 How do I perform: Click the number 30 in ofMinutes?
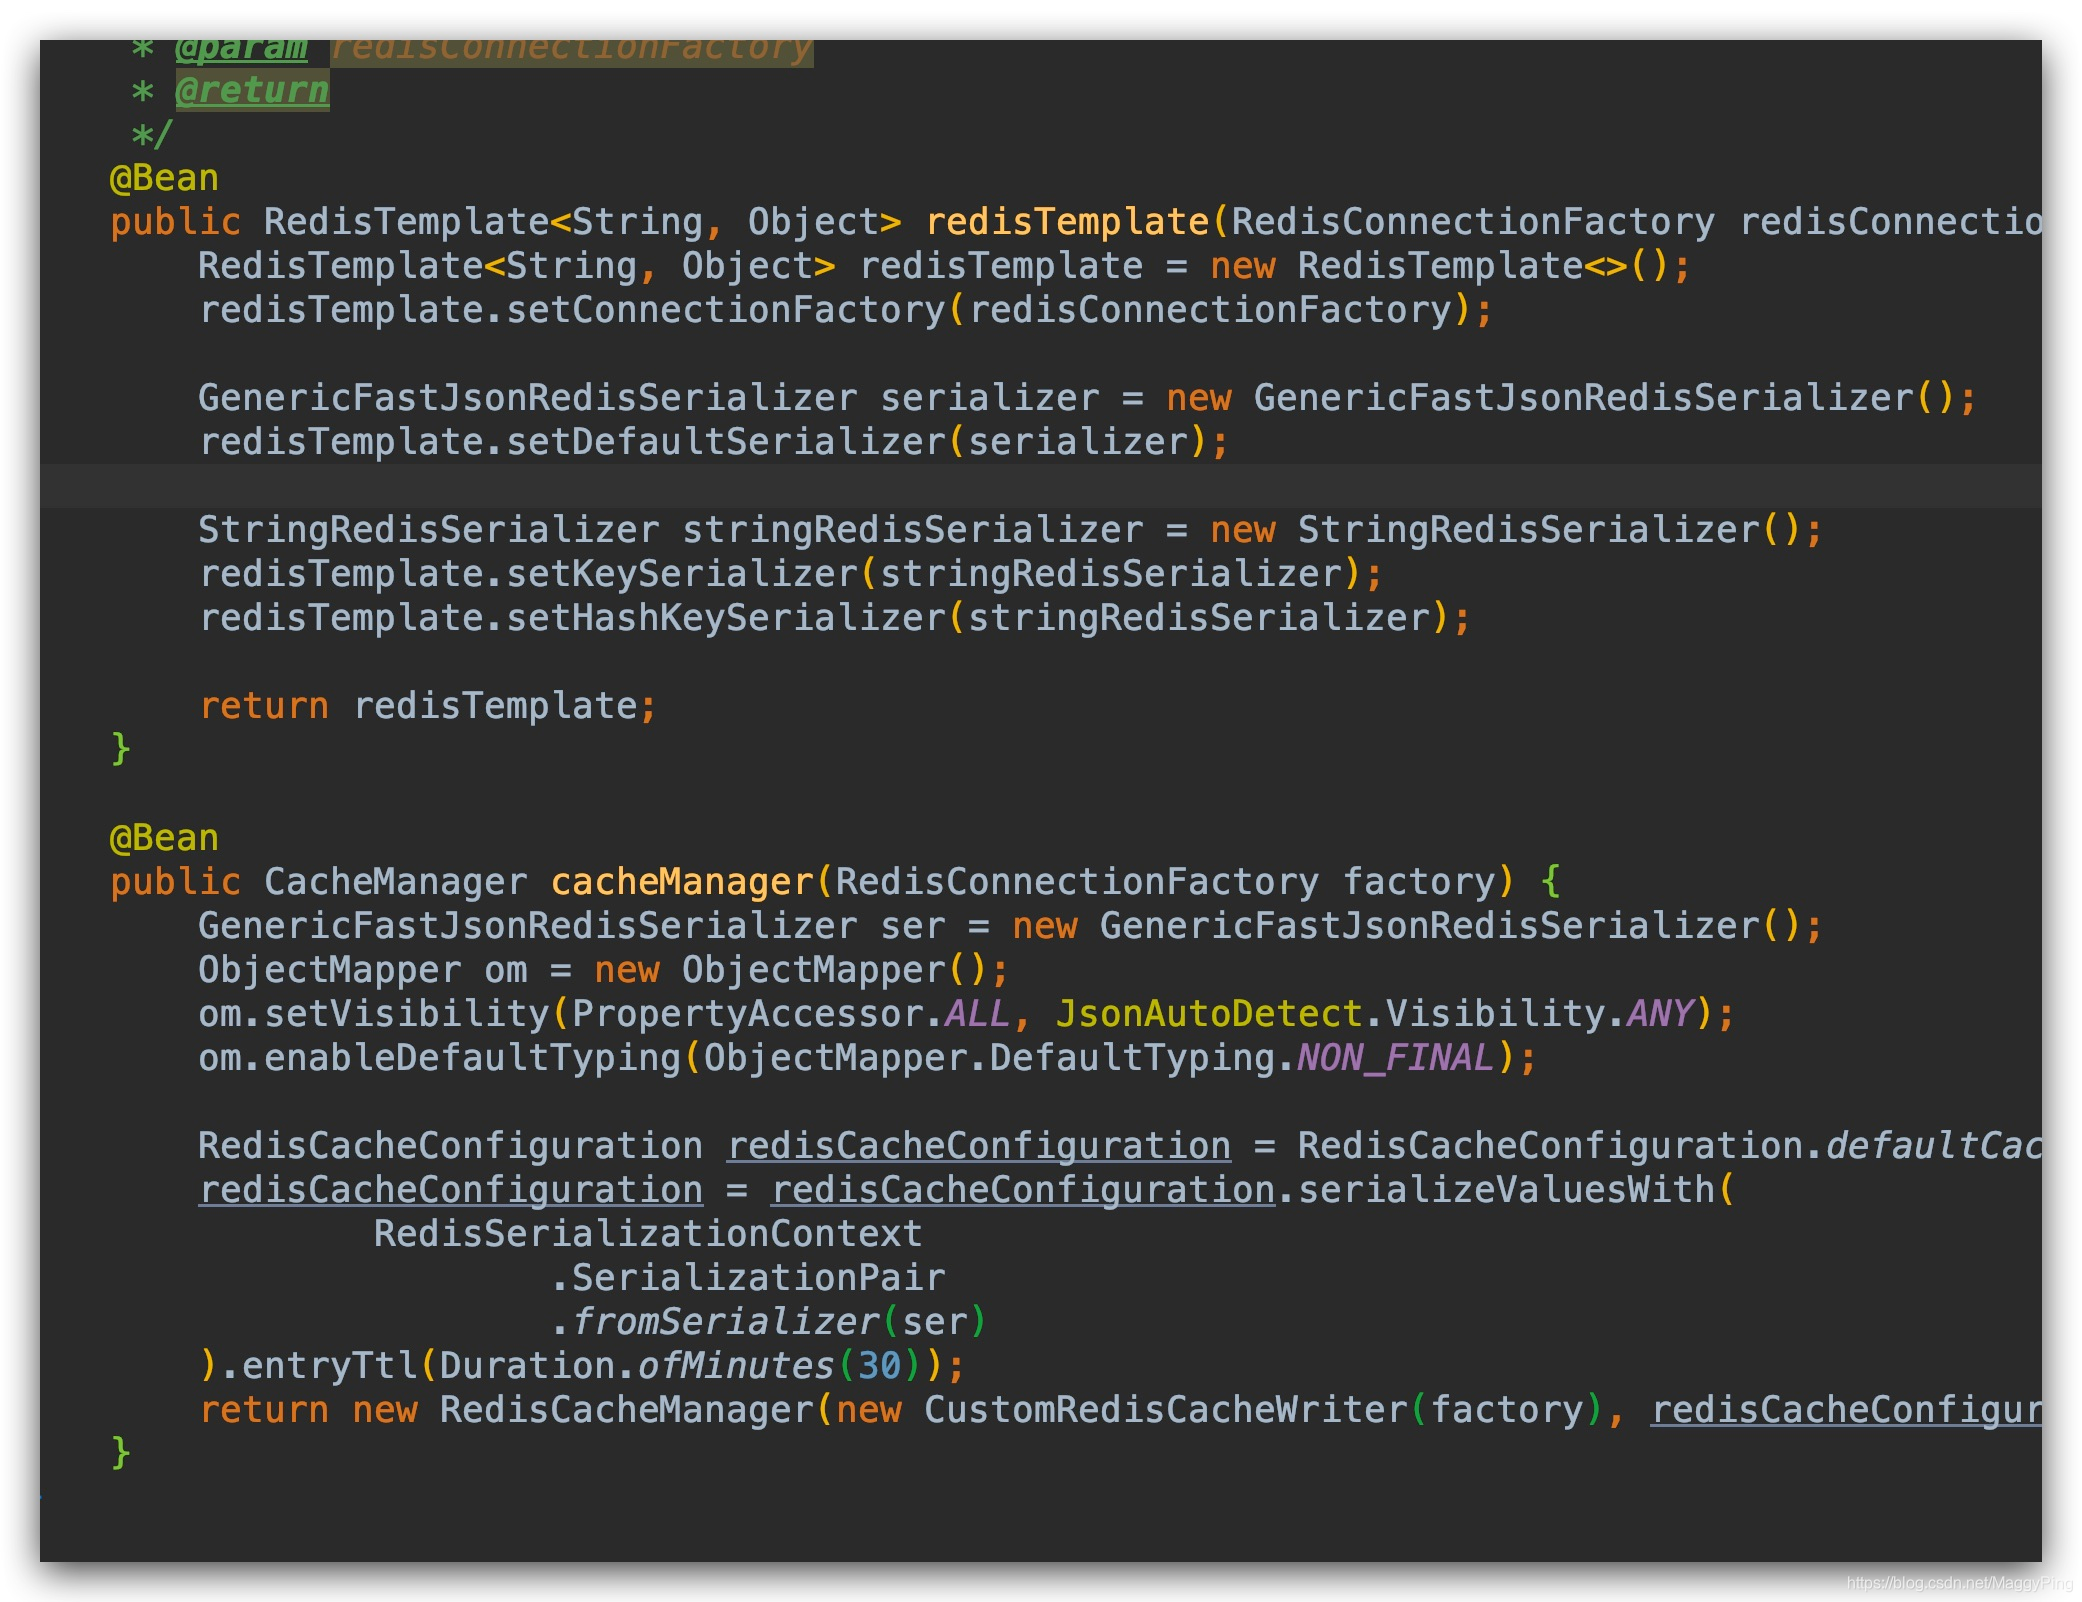879,1366
